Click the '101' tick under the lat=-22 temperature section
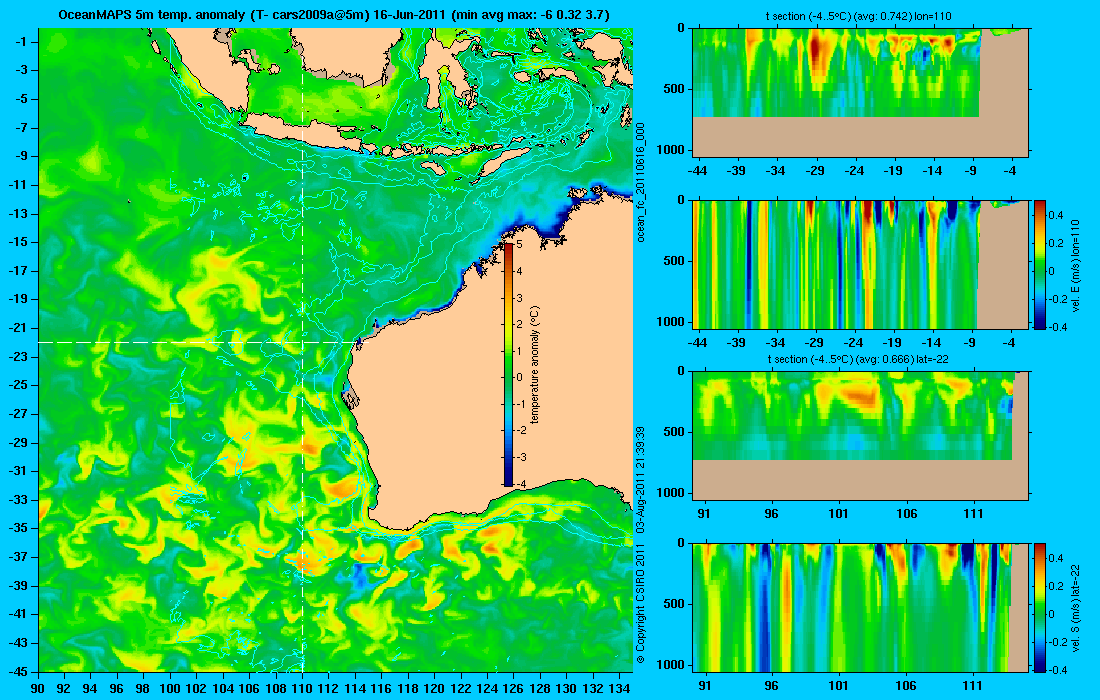Image resolution: width=1100 pixels, height=700 pixels. pyautogui.click(x=838, y=513)
